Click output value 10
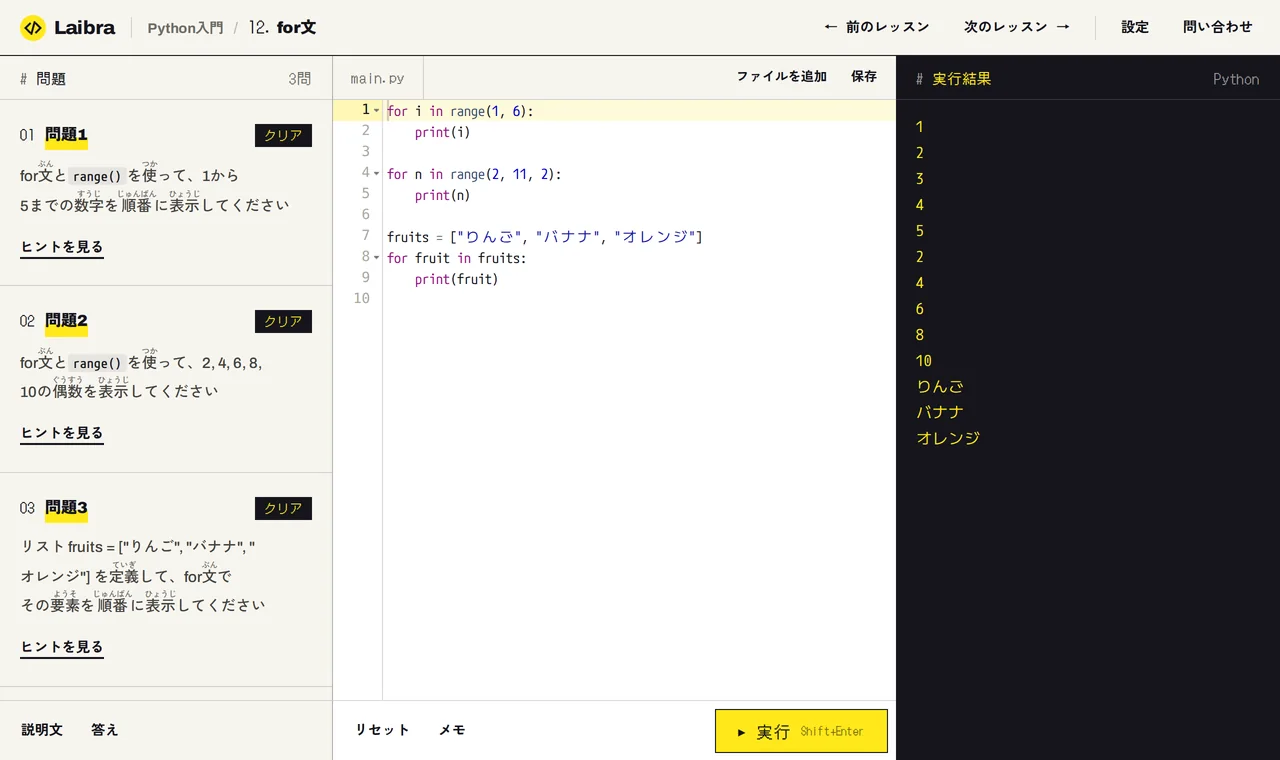The width and height of the screenshot is (1280, 760). click(924, 360)
